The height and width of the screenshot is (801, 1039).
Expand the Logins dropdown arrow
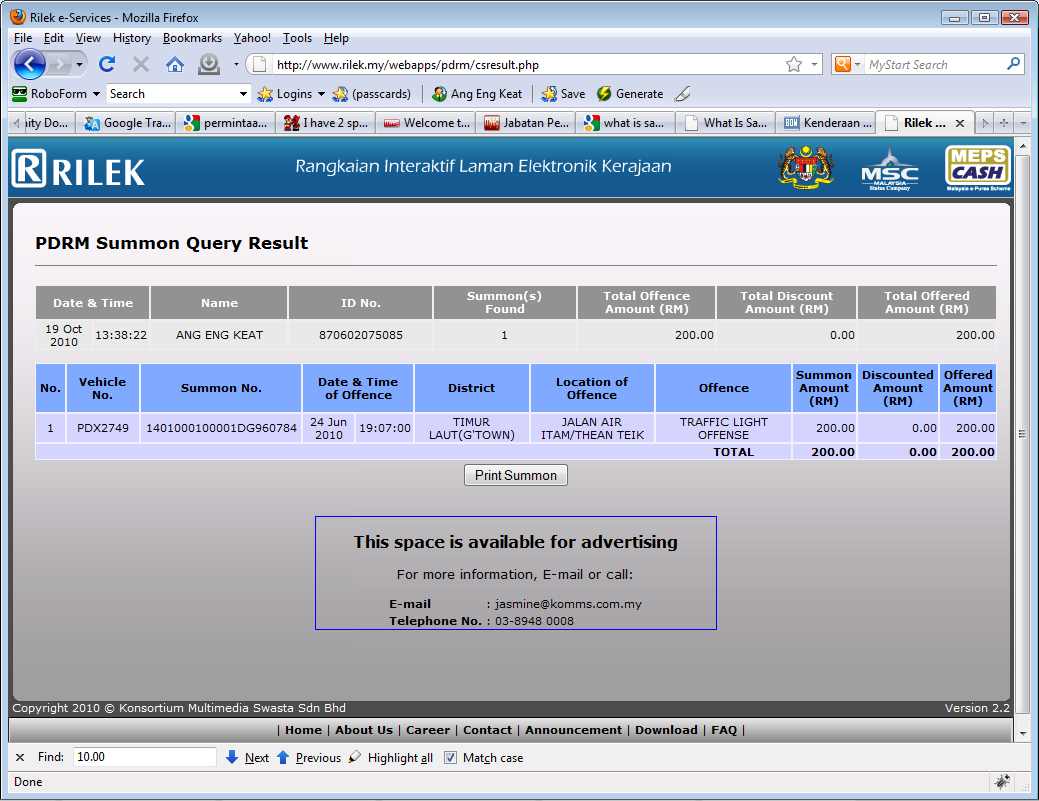point(321,94)
